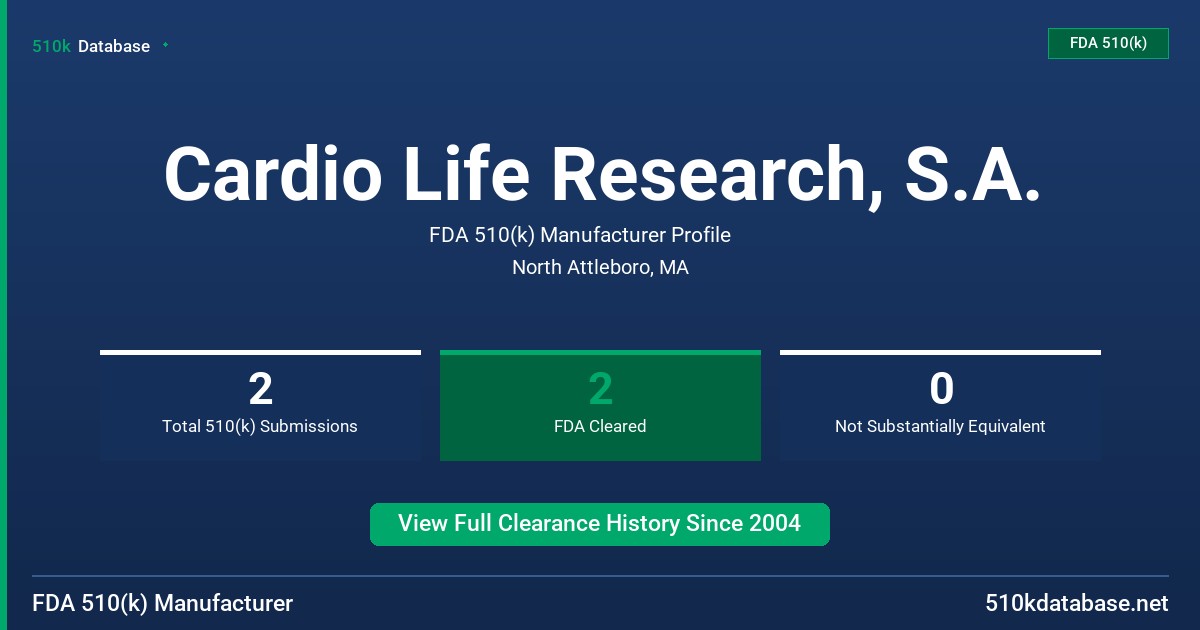The width and height of the screenshot is (1200, 630).
Task: Visit the 510kdatabase.net footer link
Action: (1076, 603)
